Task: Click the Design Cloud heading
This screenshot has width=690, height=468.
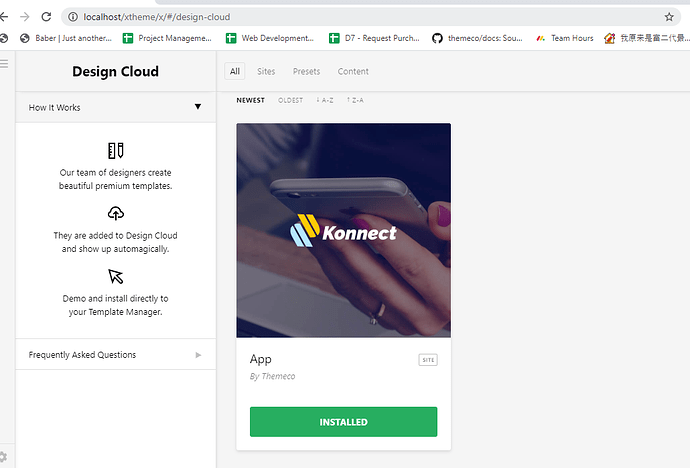Action: 115,71
